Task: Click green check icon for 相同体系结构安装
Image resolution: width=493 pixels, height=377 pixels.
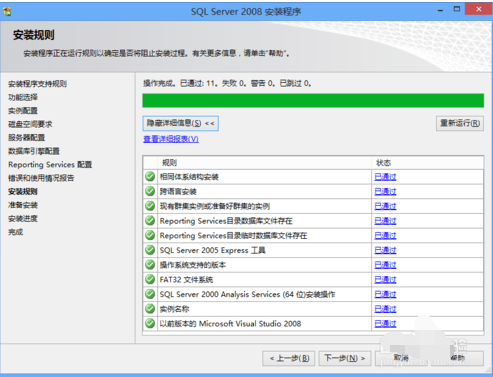Action: point(150,177)
